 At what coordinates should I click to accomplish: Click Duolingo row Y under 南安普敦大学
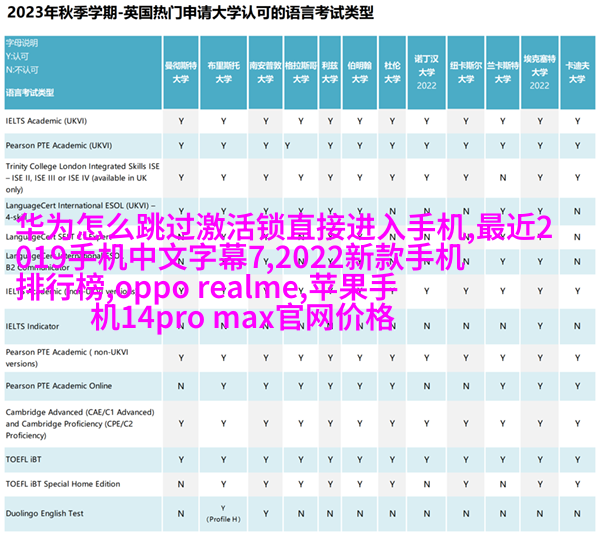coord(266,513)
